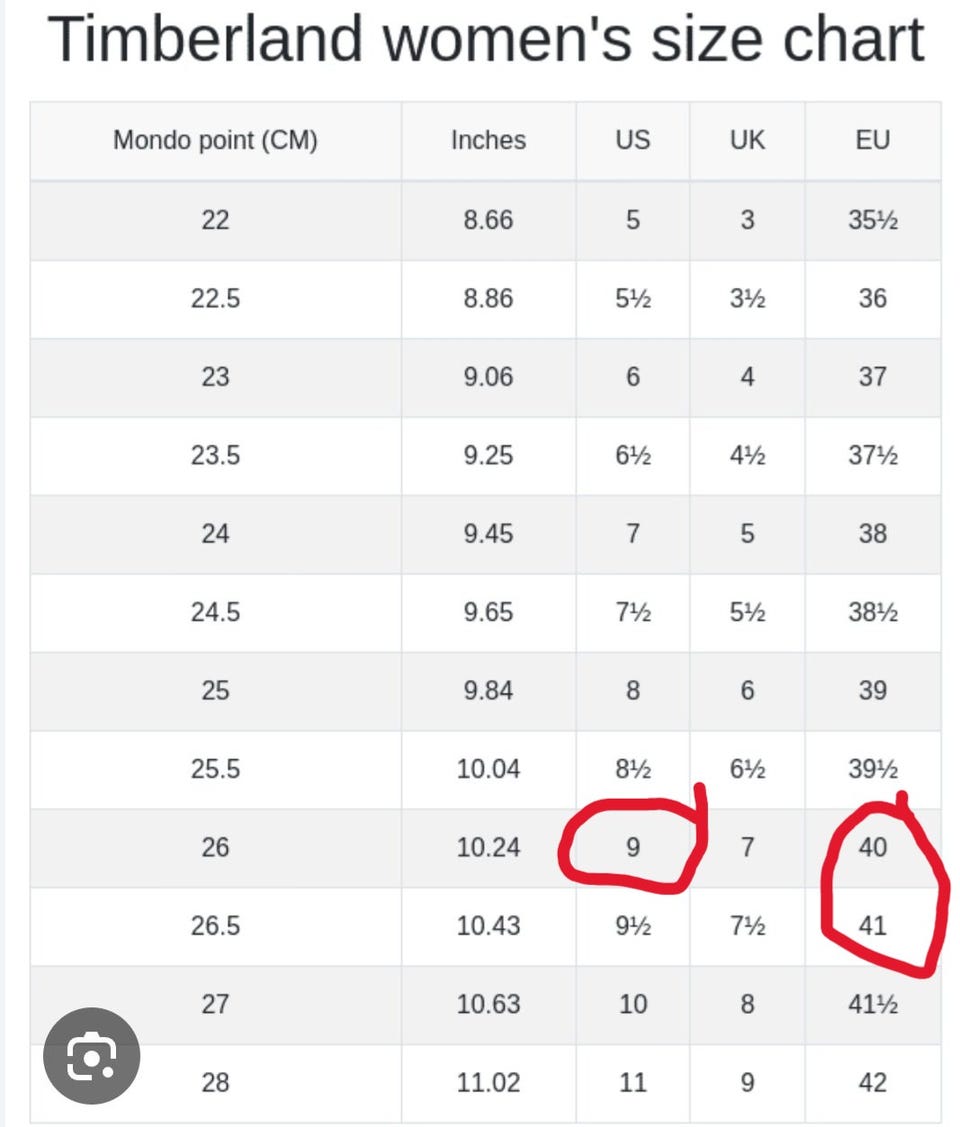The width and height of the screenshot is (960, 1127).
Task: Click the 10.24 inches cell
Action: point(489,847)
